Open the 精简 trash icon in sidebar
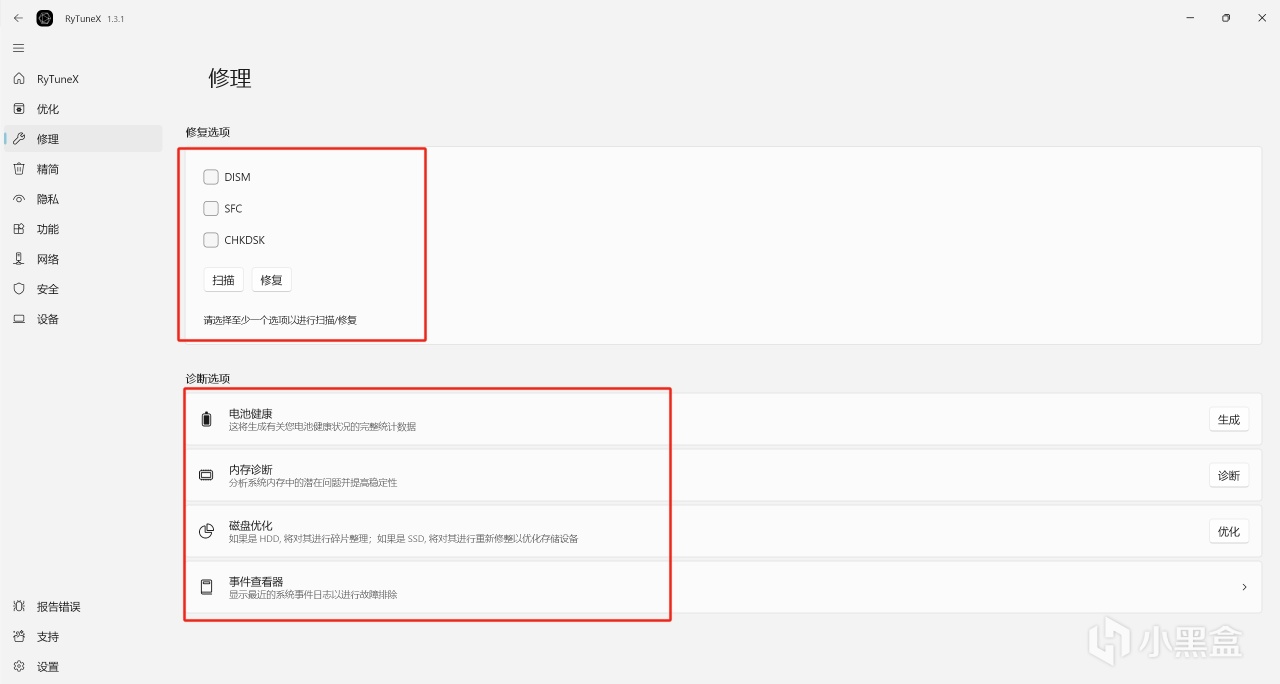 click(x=19, y=169)
